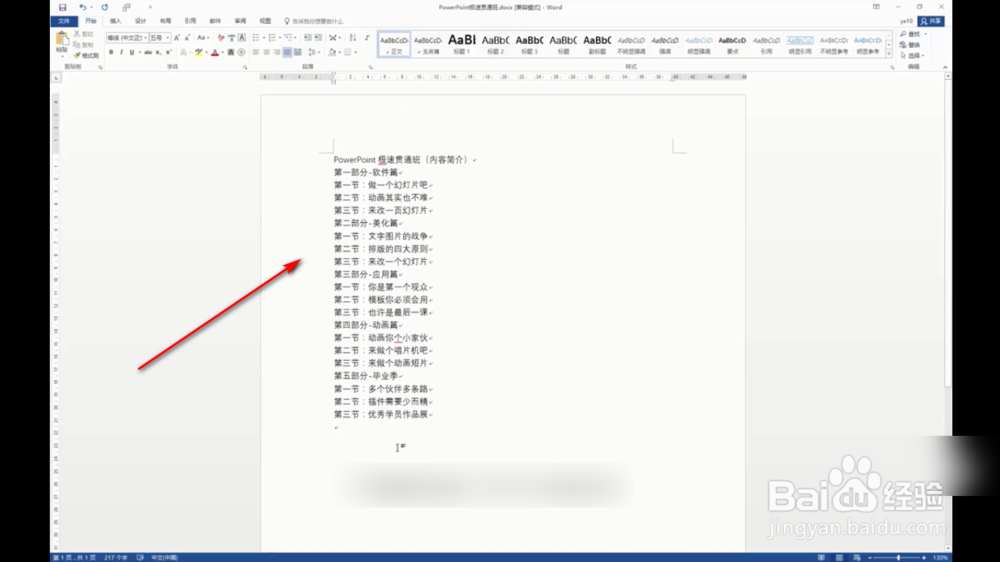Screen dimensions: 1000x562
Task: Switch to the Design (设计) tab
Action: click(x=140, y=21)
